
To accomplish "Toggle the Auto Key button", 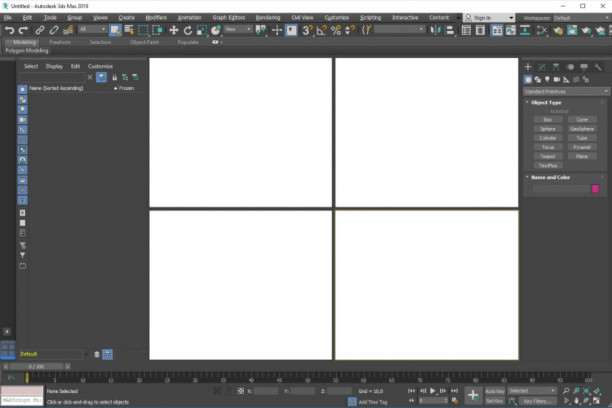I will [495, 391].
